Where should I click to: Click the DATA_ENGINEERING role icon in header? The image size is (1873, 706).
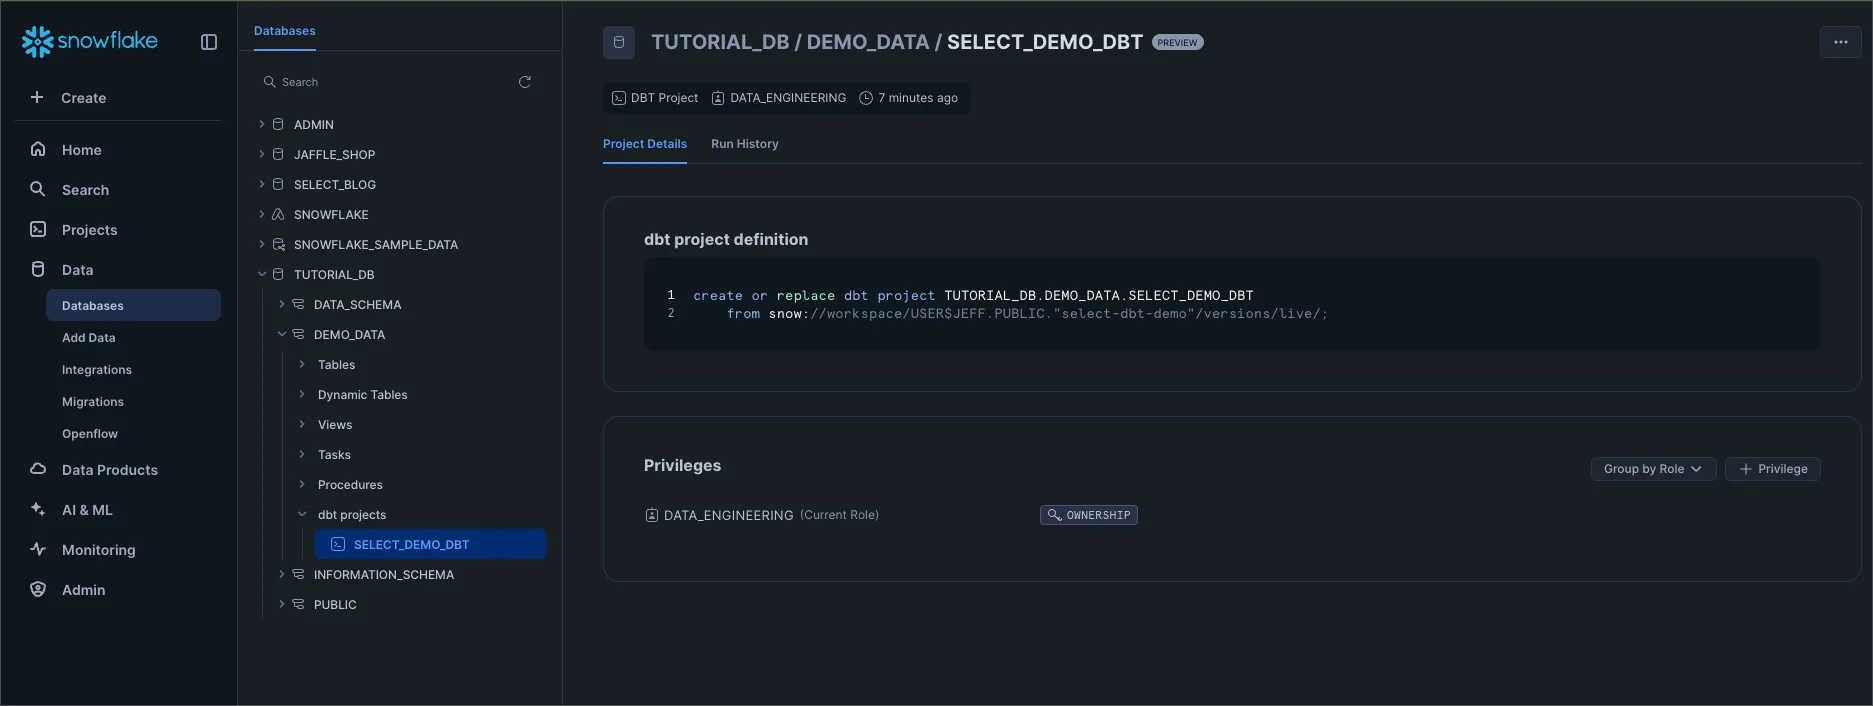click(x=718, y=98)
